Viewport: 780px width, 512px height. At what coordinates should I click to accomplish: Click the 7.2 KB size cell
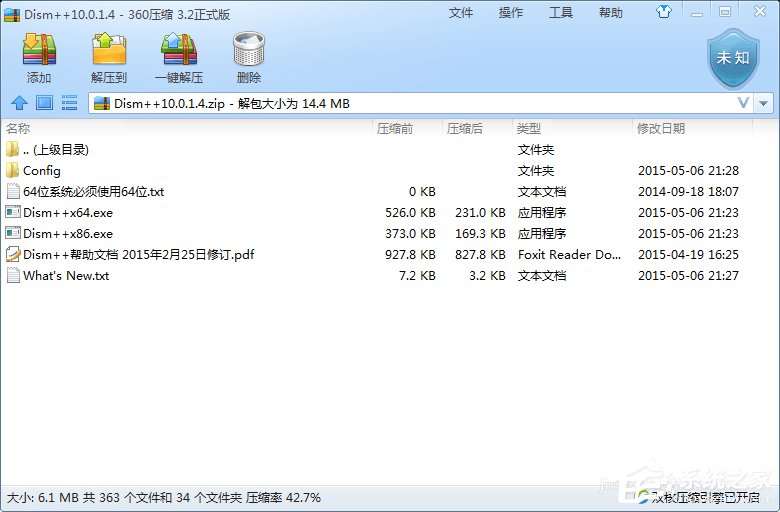point(417,275)
